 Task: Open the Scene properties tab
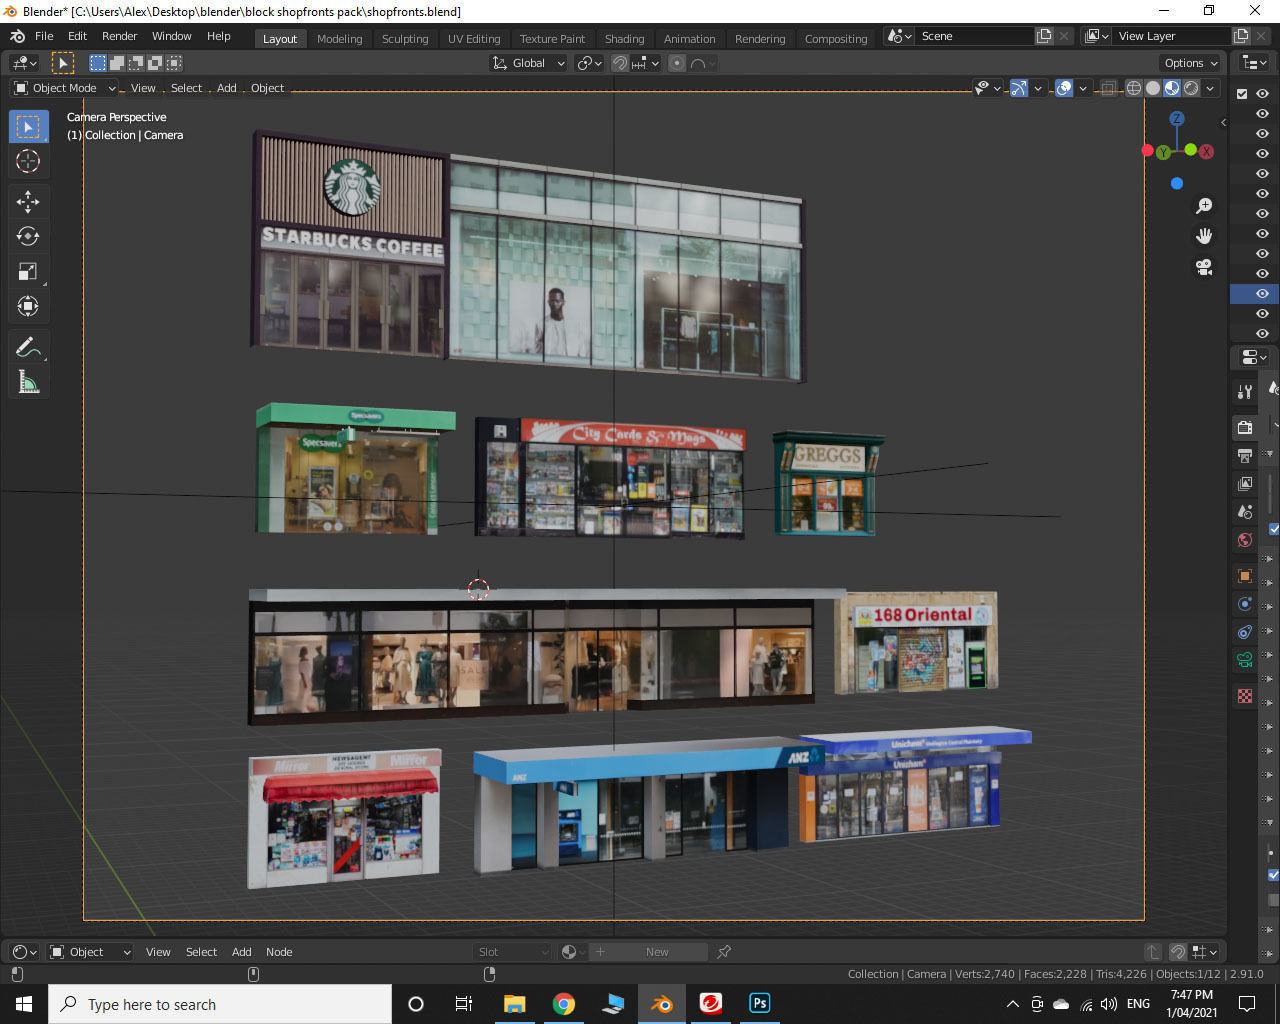coord(1245,512)
